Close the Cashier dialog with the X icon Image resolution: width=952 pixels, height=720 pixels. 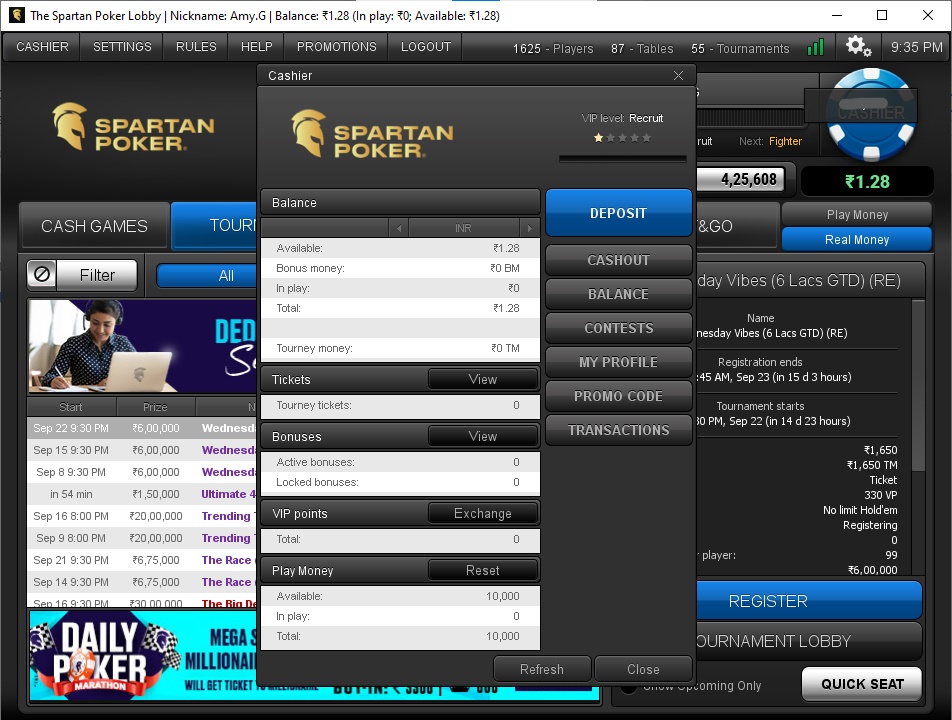point(678,75)
